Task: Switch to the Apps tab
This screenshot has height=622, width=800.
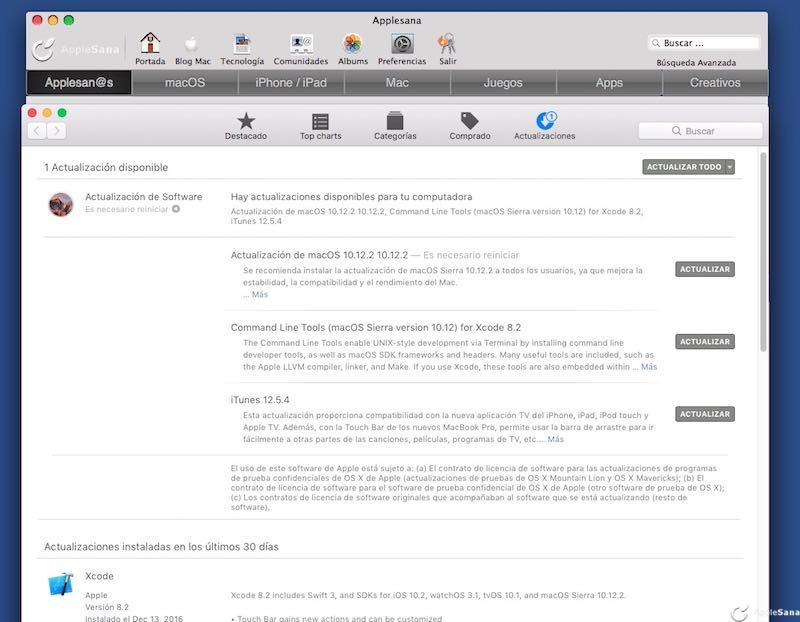Action: click(x=609, y=83)
